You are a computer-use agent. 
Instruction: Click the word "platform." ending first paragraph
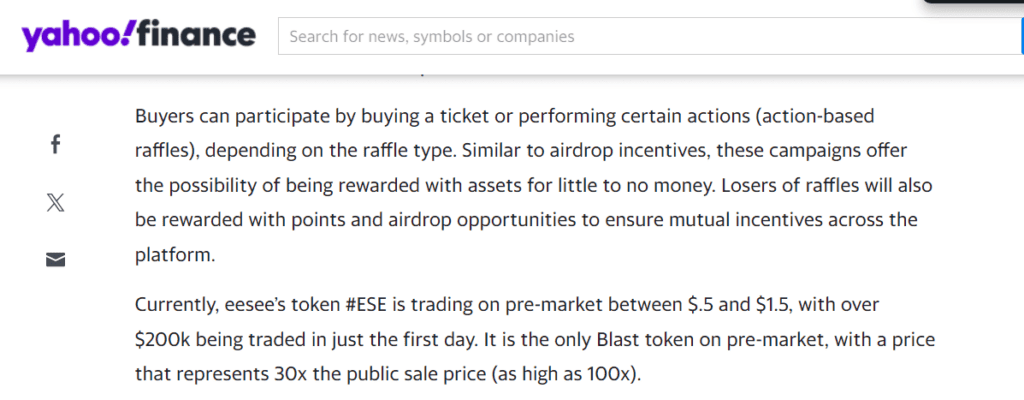click(x=175, y=255)
